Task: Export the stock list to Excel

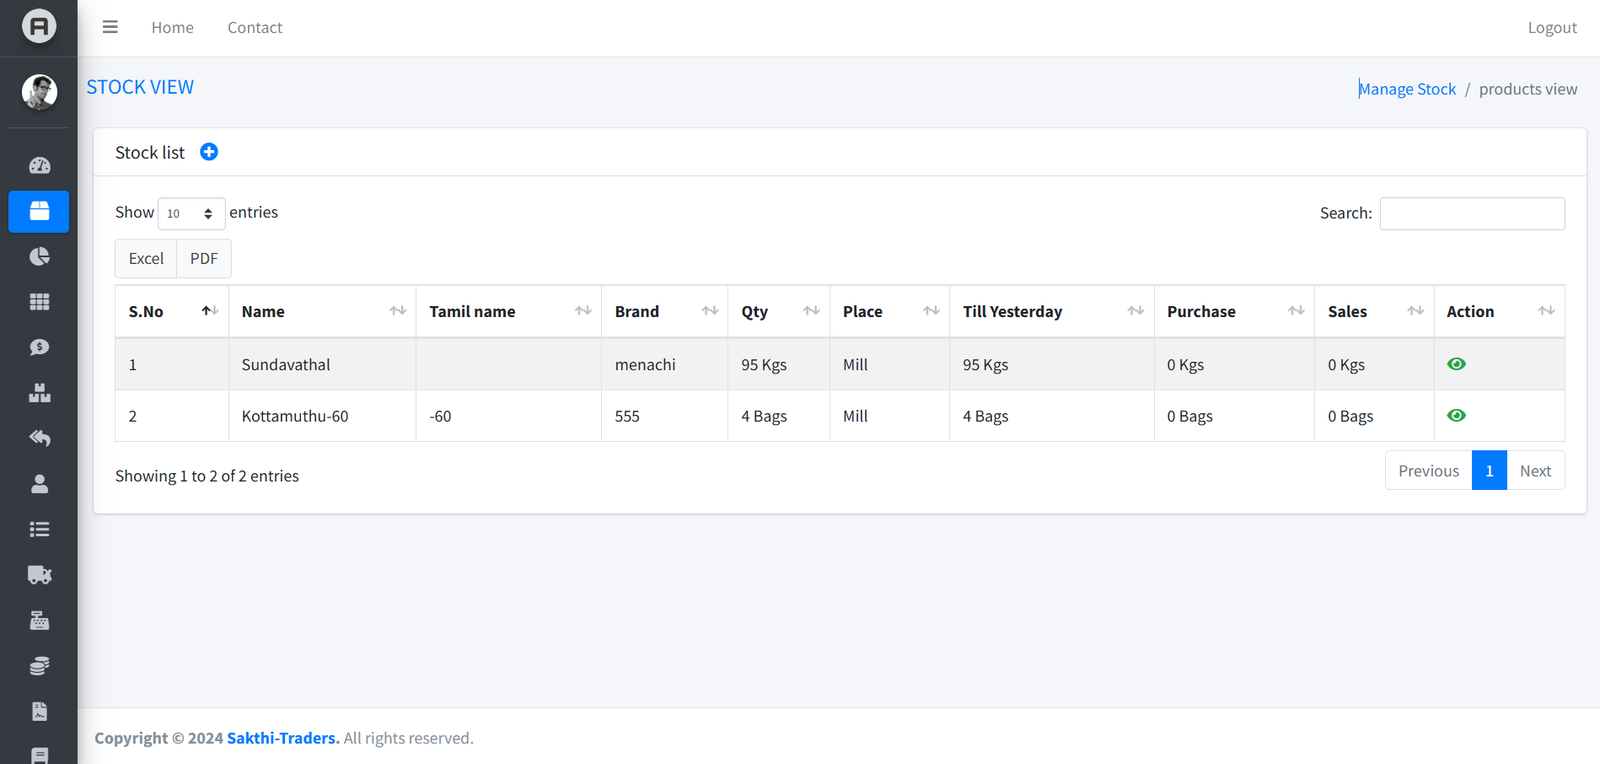Action: click(146, 259)
